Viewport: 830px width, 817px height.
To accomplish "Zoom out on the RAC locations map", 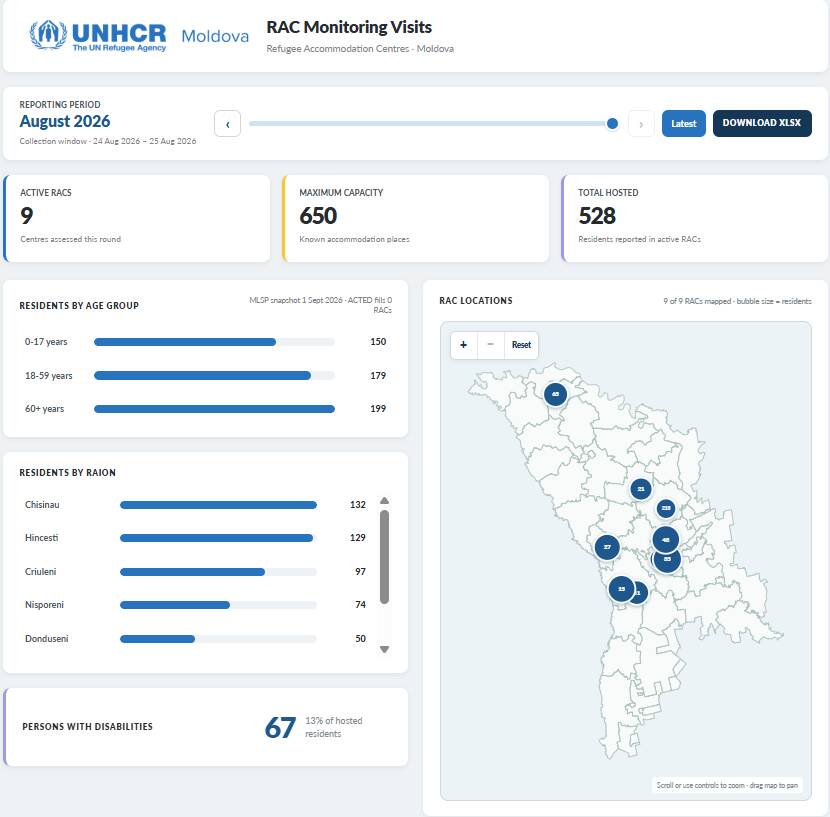I will (x=491, y=345).
